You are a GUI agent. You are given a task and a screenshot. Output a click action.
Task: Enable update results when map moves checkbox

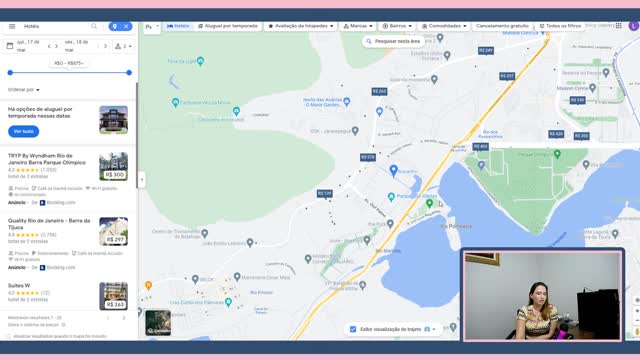tap(8, 336)
